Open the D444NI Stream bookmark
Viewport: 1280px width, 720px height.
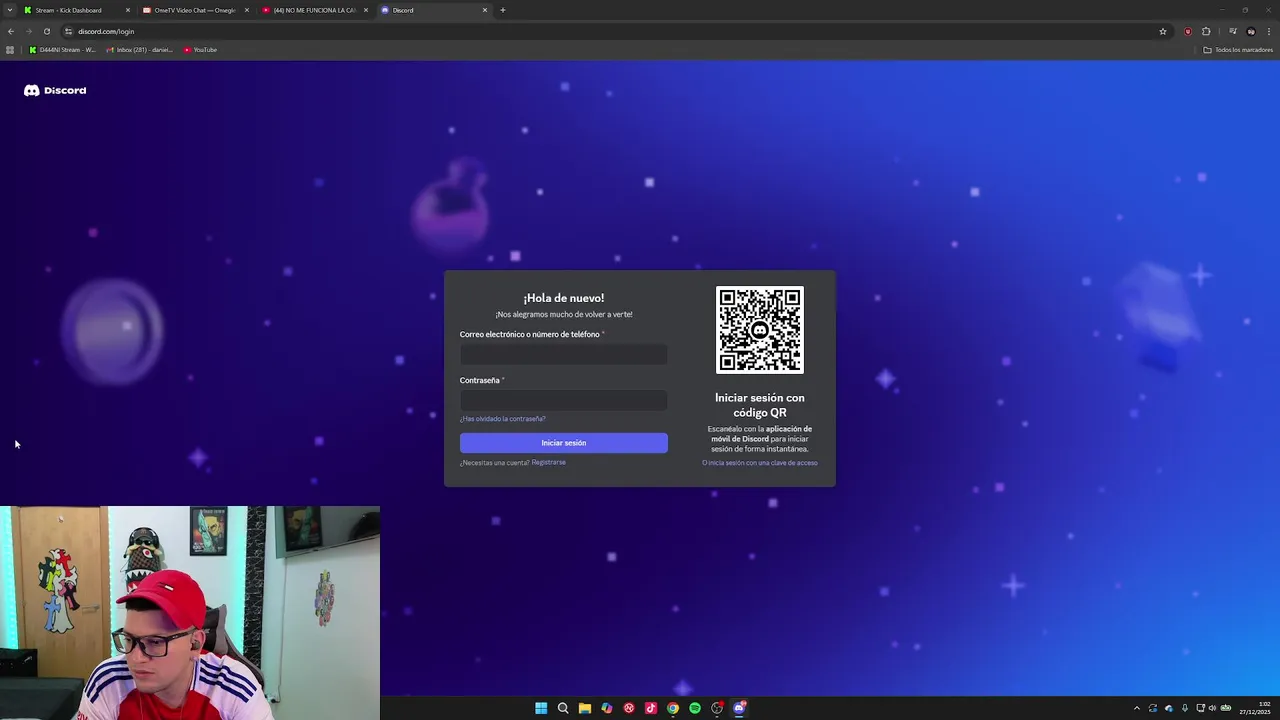point(63,50)
